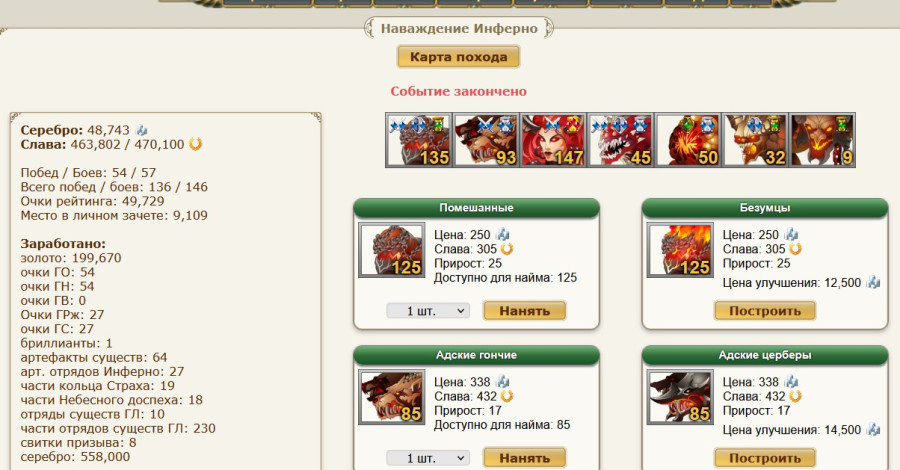
Task: Click the silver icon beside Серебро
Action: tap(141, 130)
